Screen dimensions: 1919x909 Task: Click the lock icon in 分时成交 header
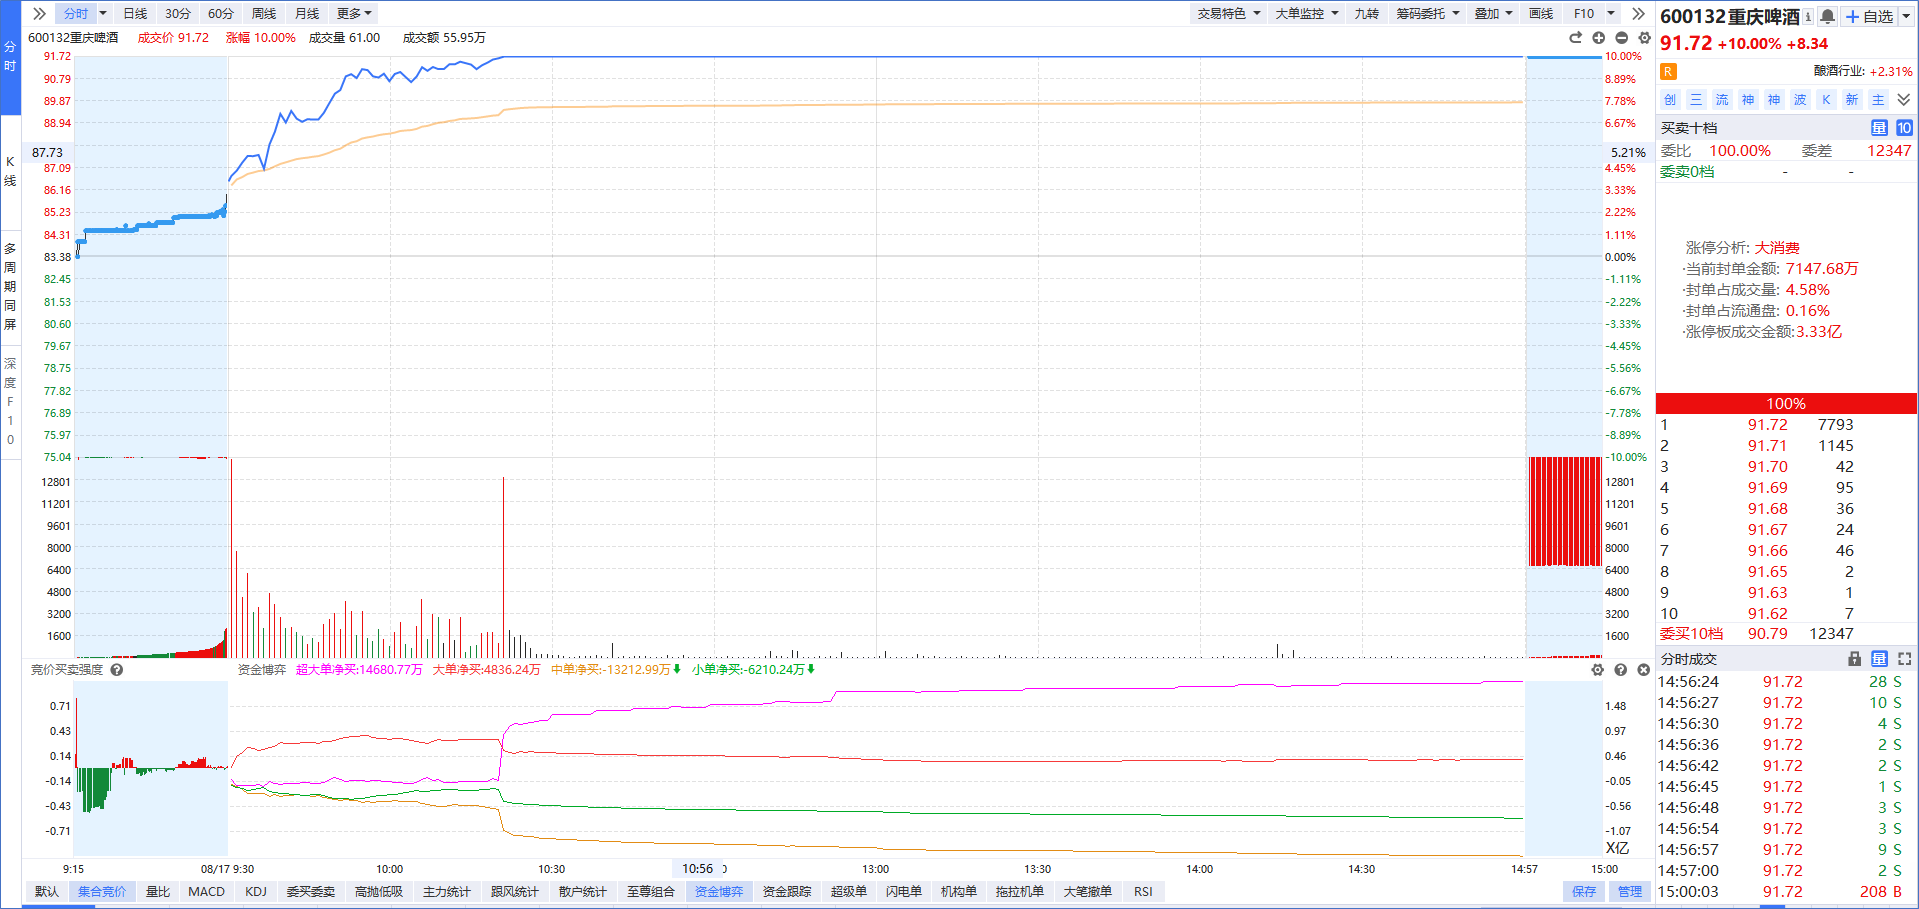point(1854,659)
